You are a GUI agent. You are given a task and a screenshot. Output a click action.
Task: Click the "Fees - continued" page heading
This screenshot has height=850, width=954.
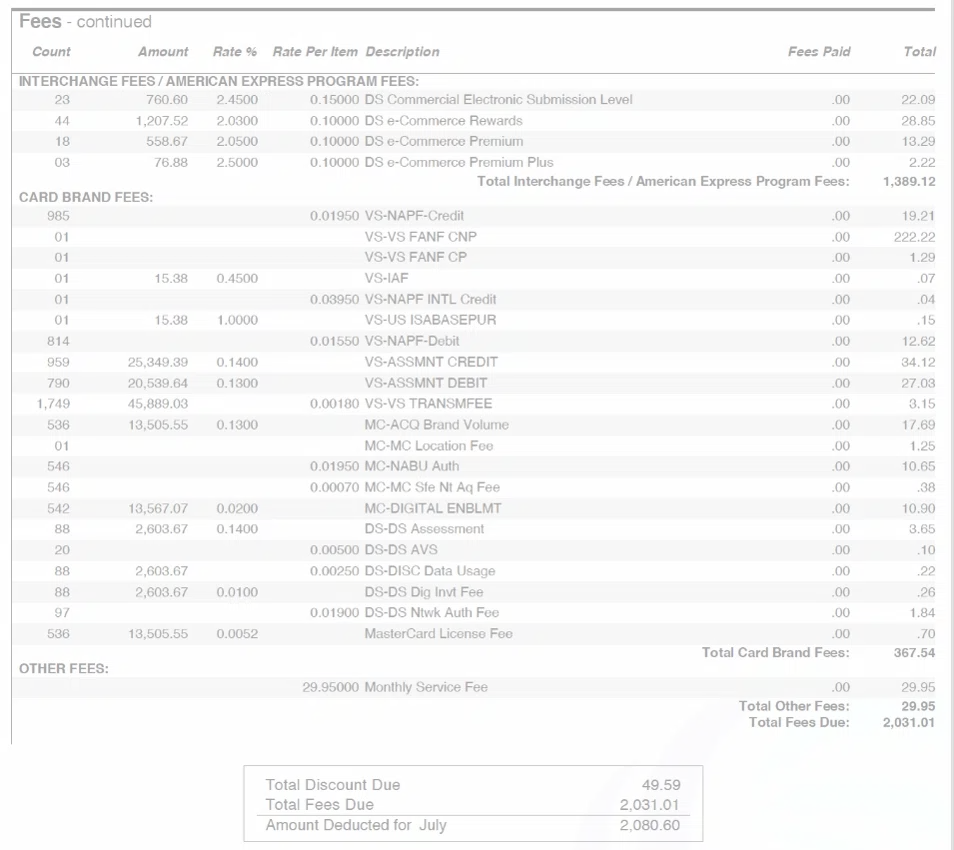click(77, 21)
